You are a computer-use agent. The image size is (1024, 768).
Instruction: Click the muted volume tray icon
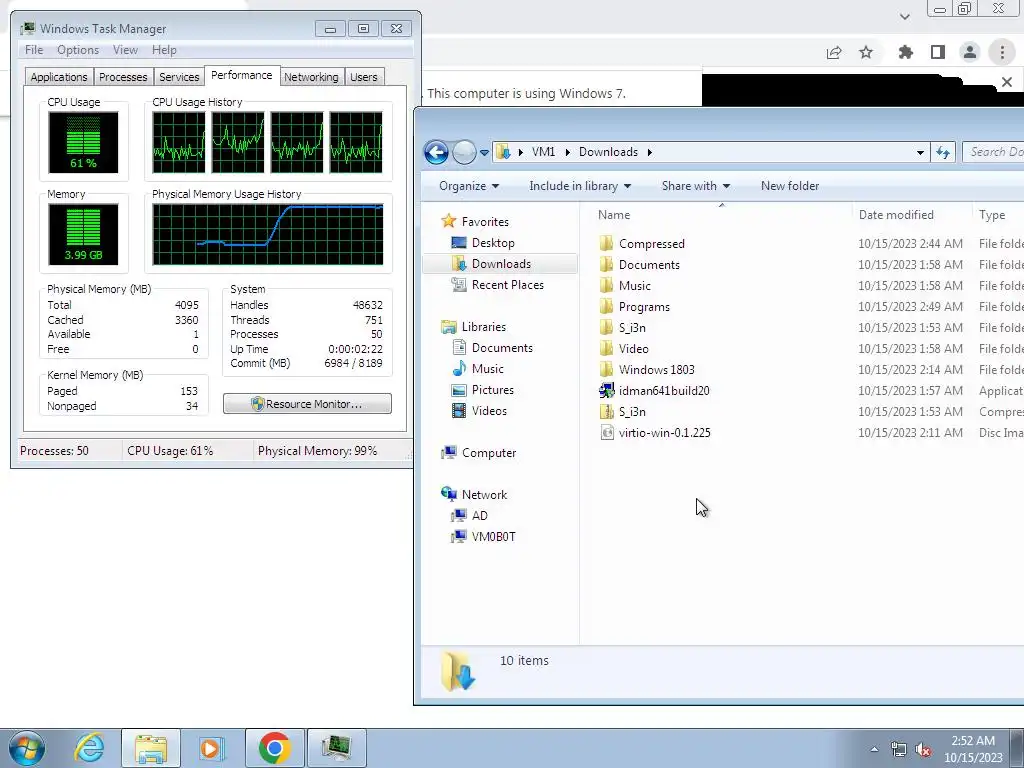tap(923, 749)
